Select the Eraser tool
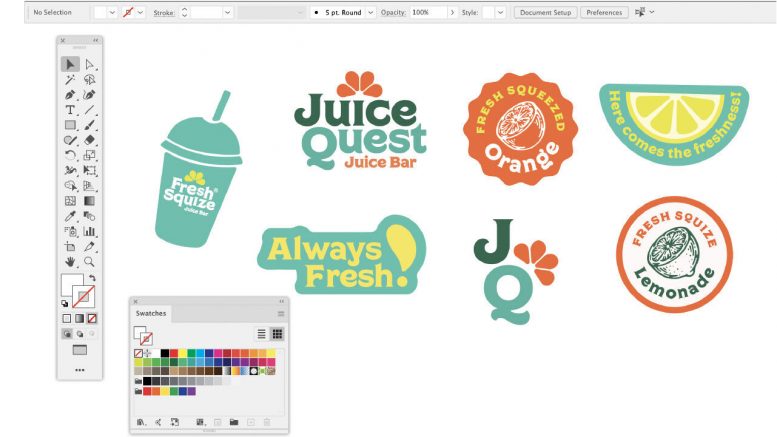Image resolution: width=777 pixels, height=437 pixels. (x=89, y=140)
